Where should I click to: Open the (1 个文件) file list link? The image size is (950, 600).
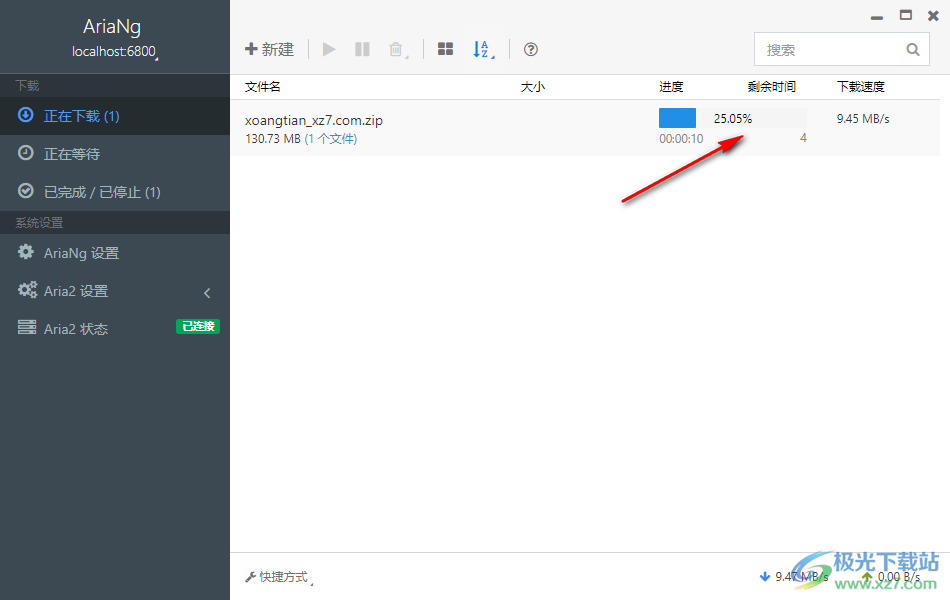331,139
